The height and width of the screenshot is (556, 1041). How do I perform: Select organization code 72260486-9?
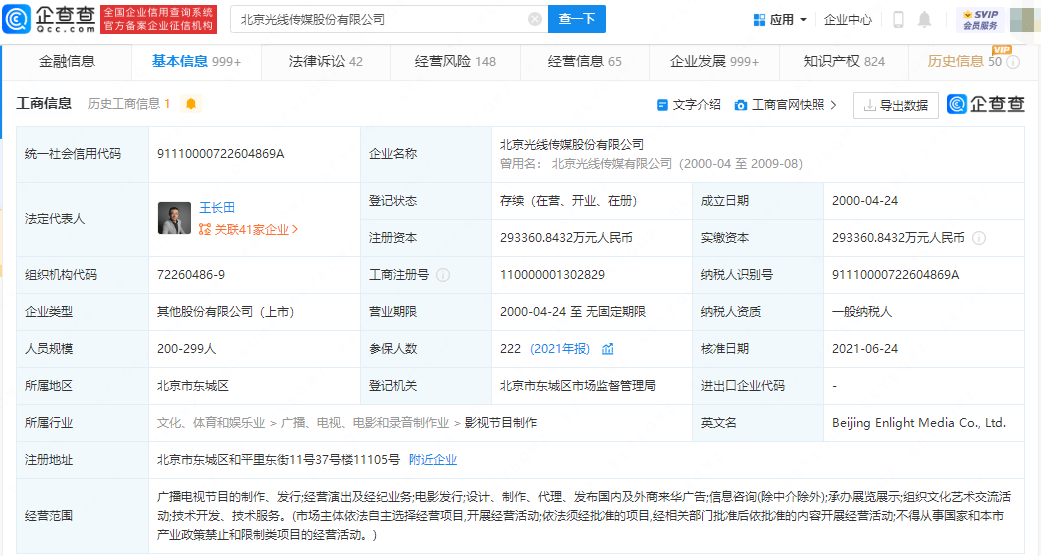tap(191, 275)
